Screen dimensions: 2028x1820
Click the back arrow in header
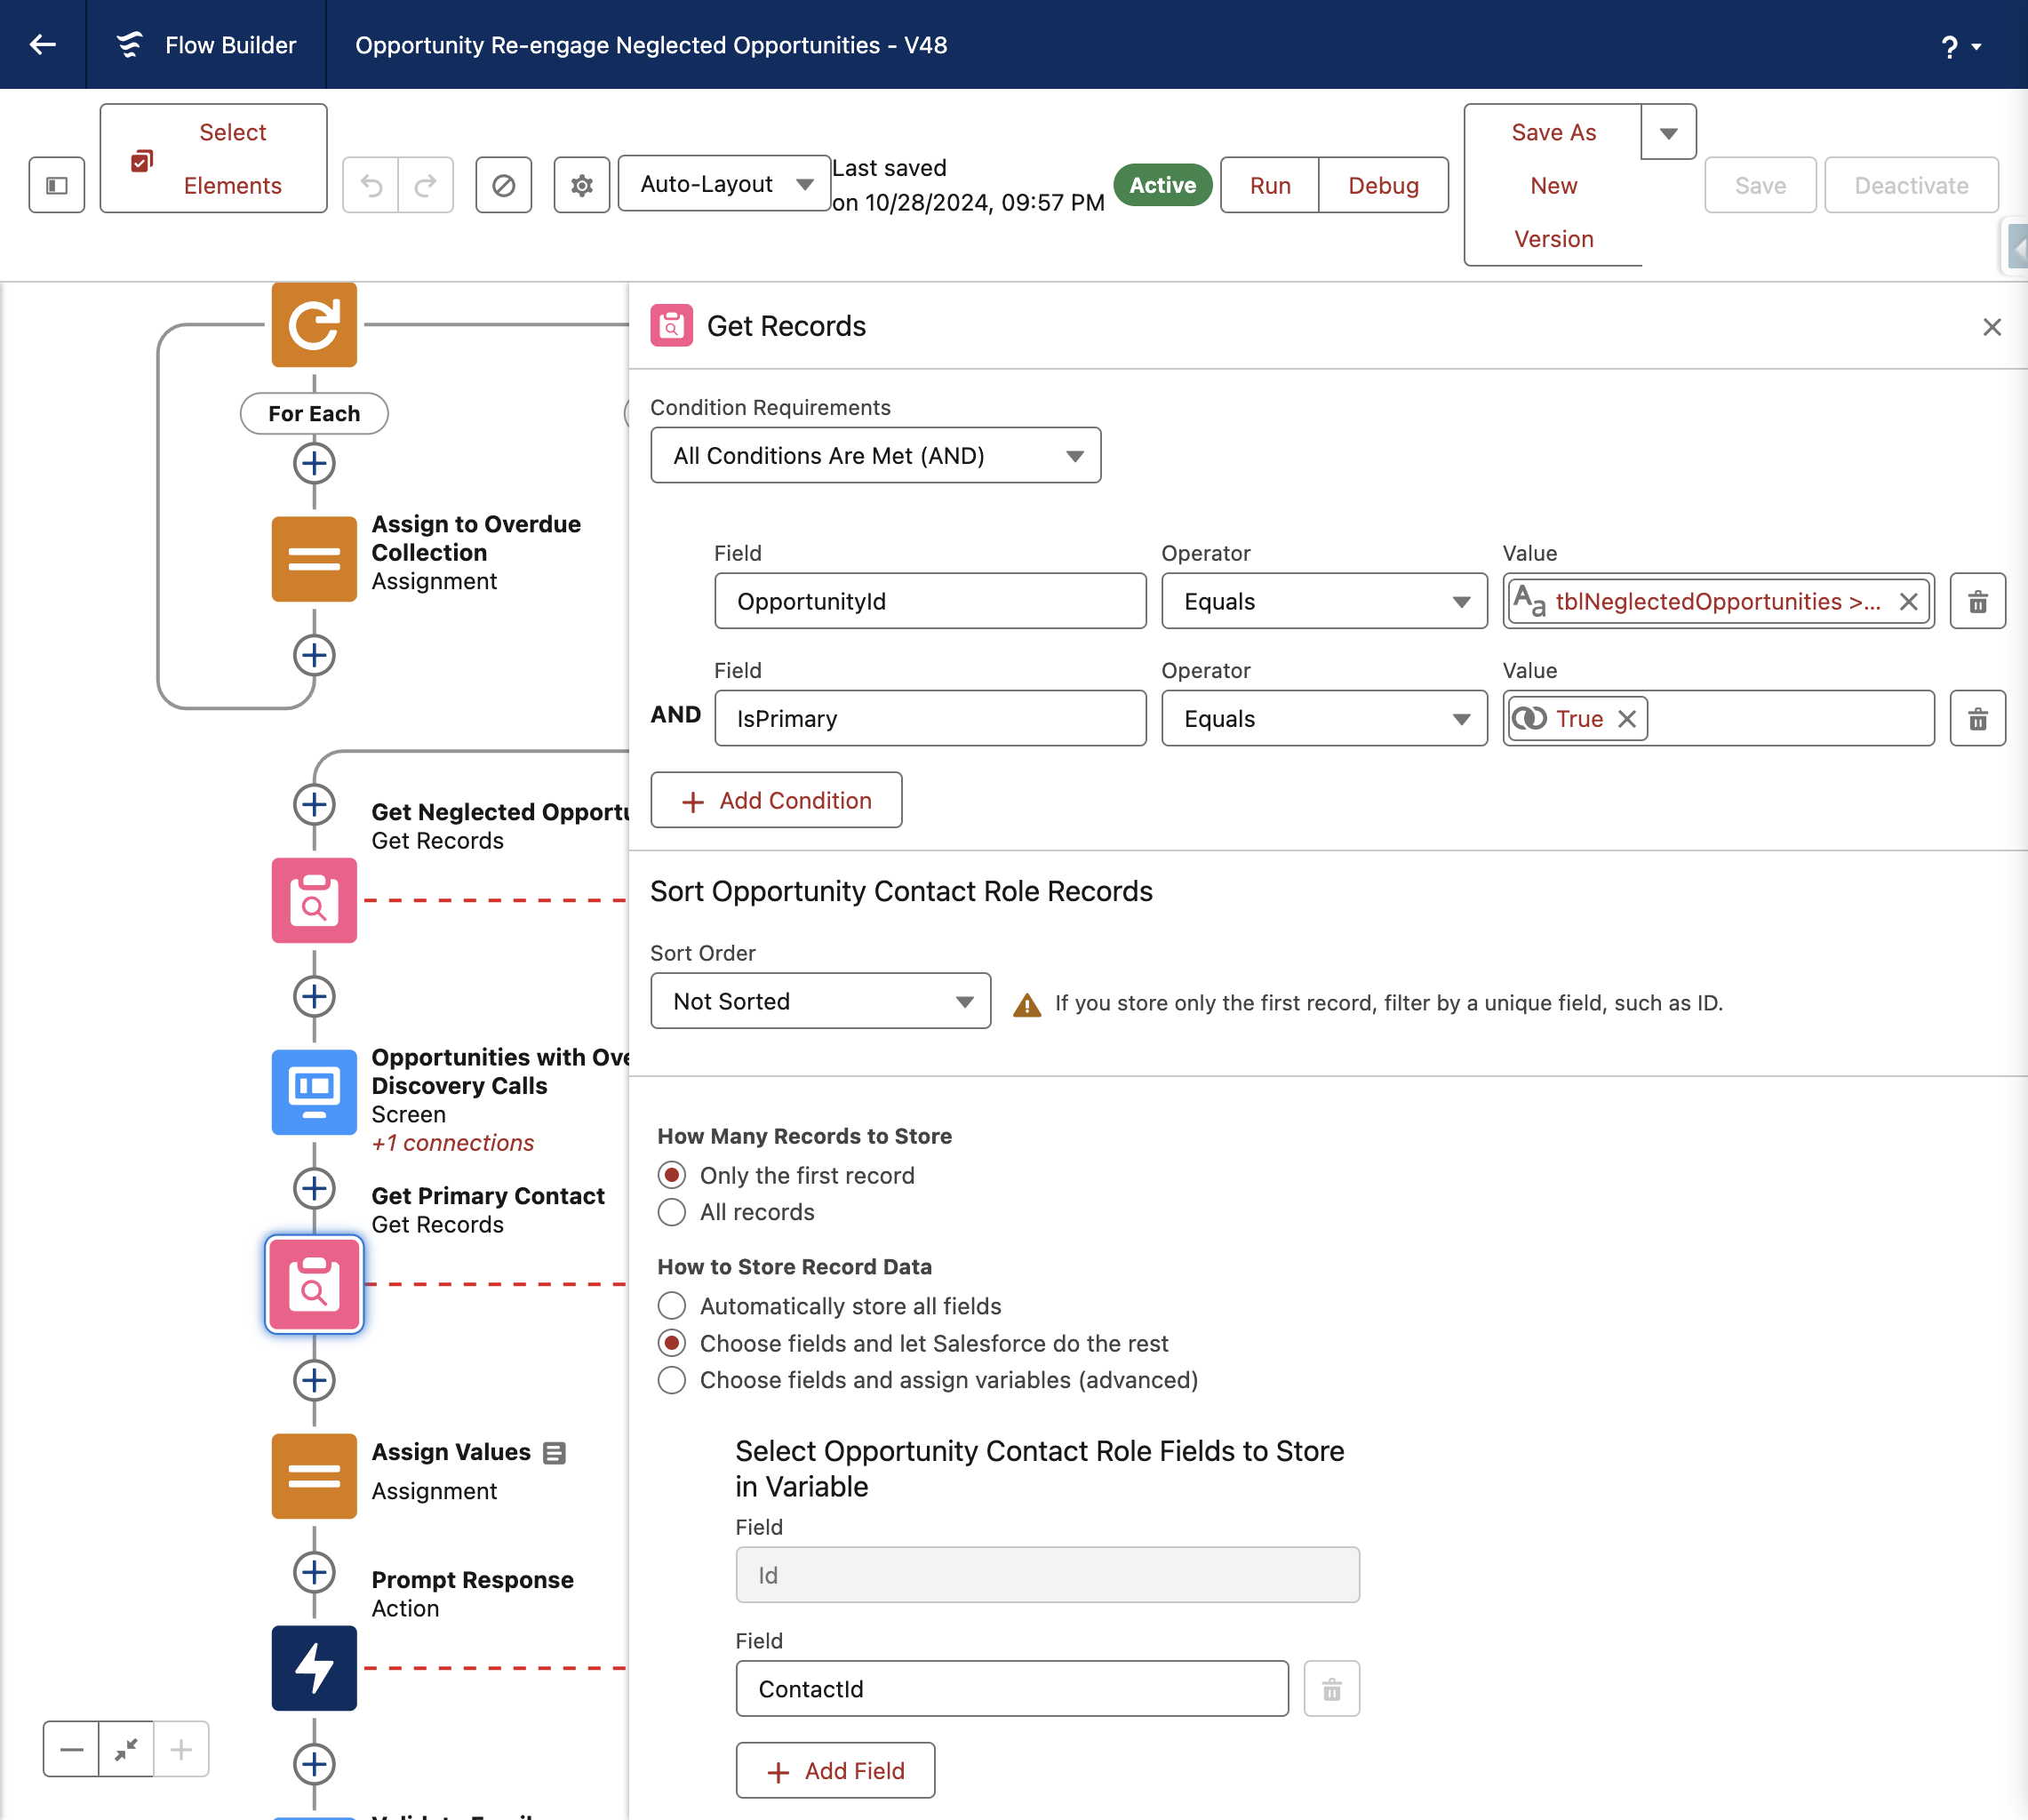point(42,44)
